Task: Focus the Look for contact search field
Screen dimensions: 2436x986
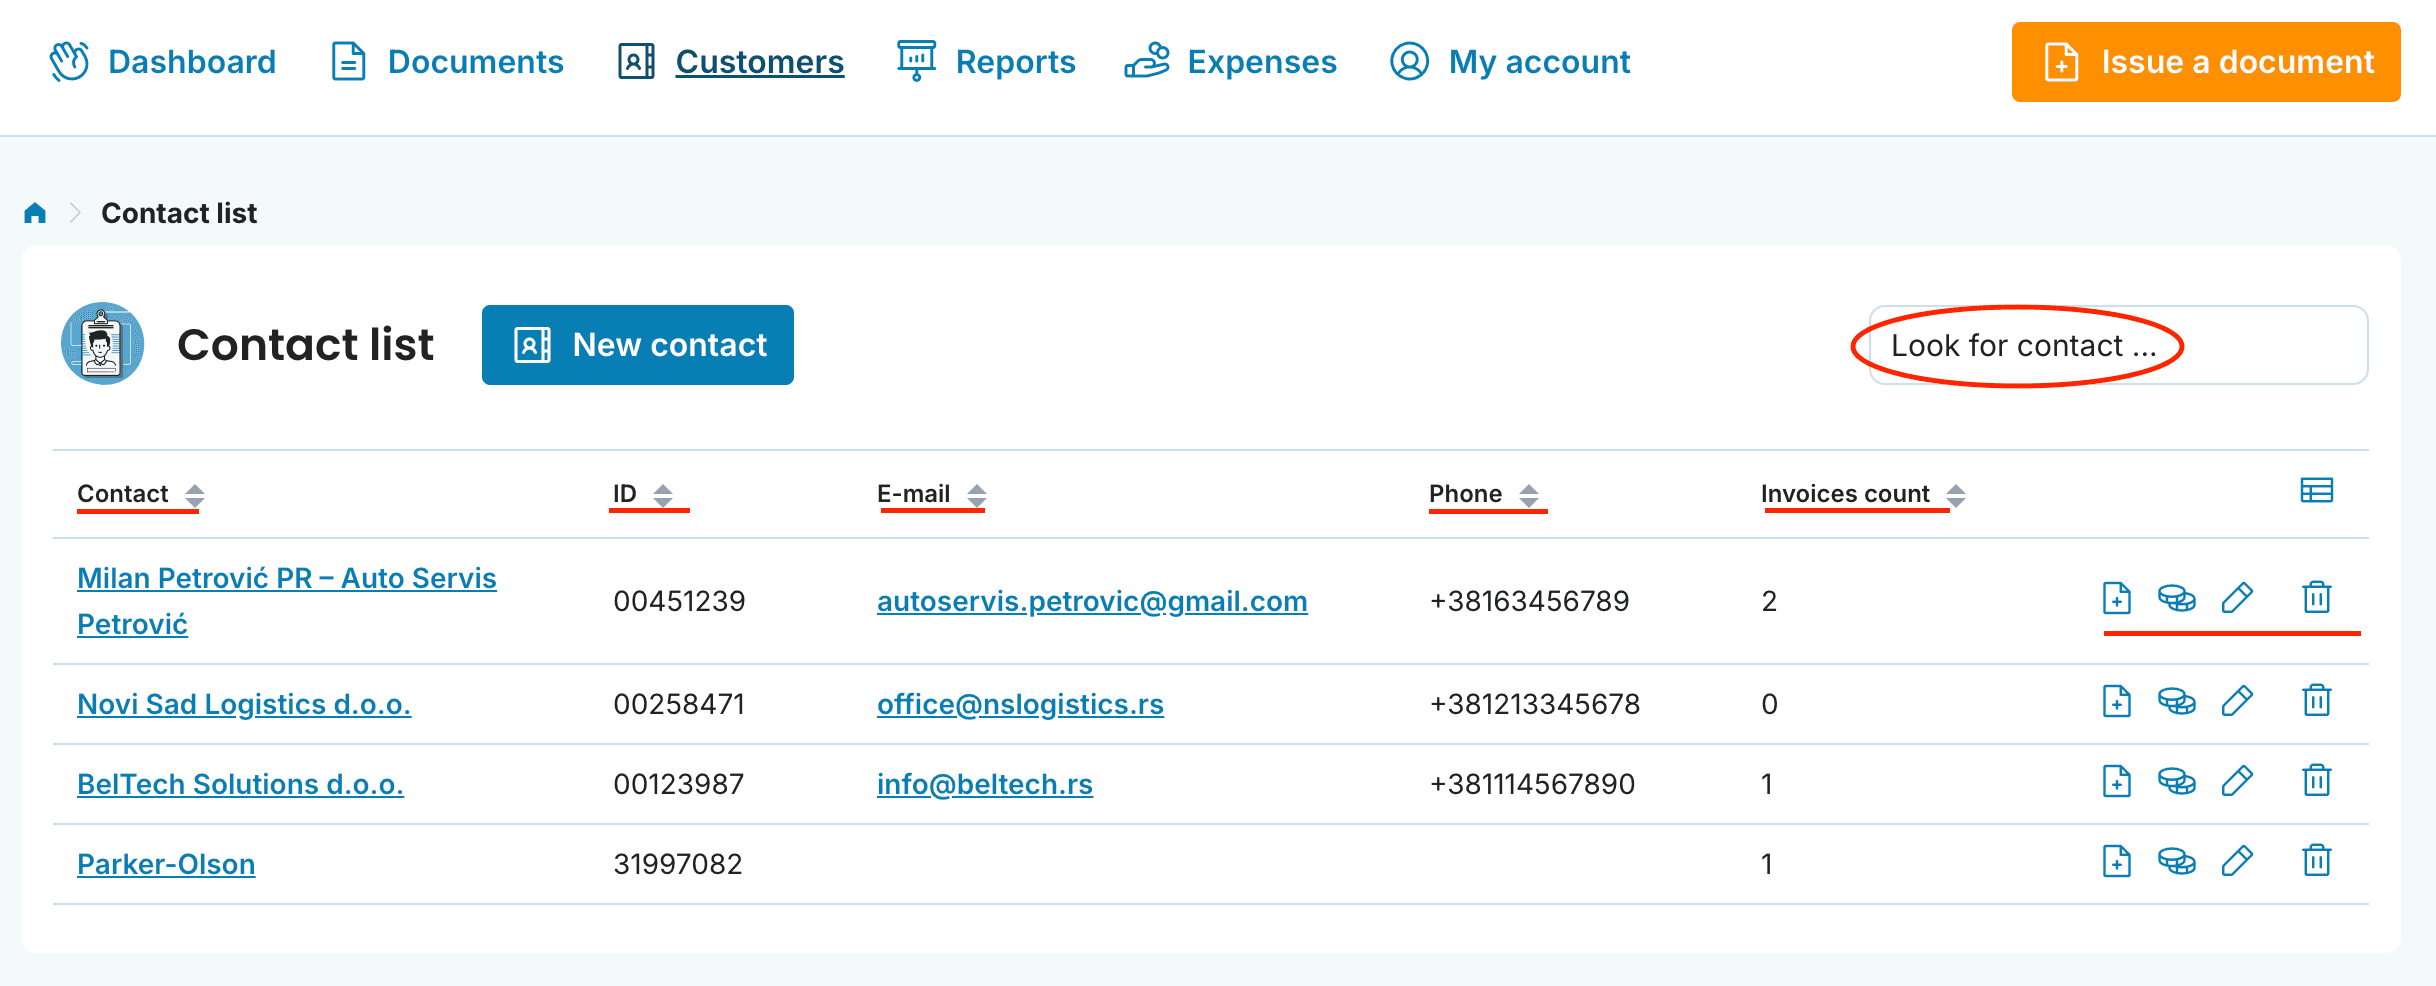Action: click(x=2117, y=345)
